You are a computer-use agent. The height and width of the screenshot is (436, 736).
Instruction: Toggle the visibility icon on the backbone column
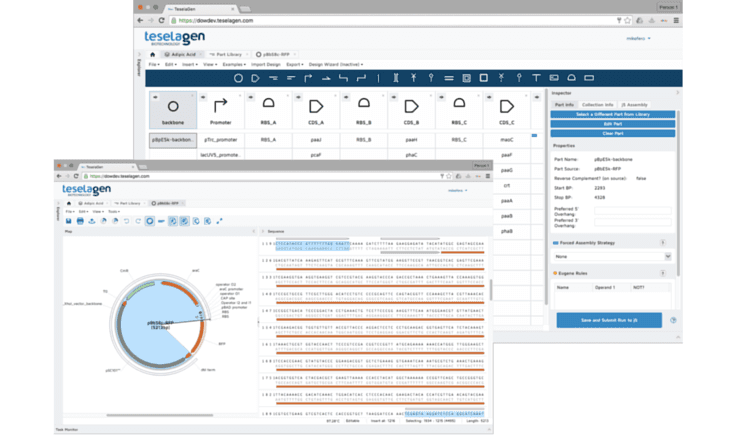(155, 97)
